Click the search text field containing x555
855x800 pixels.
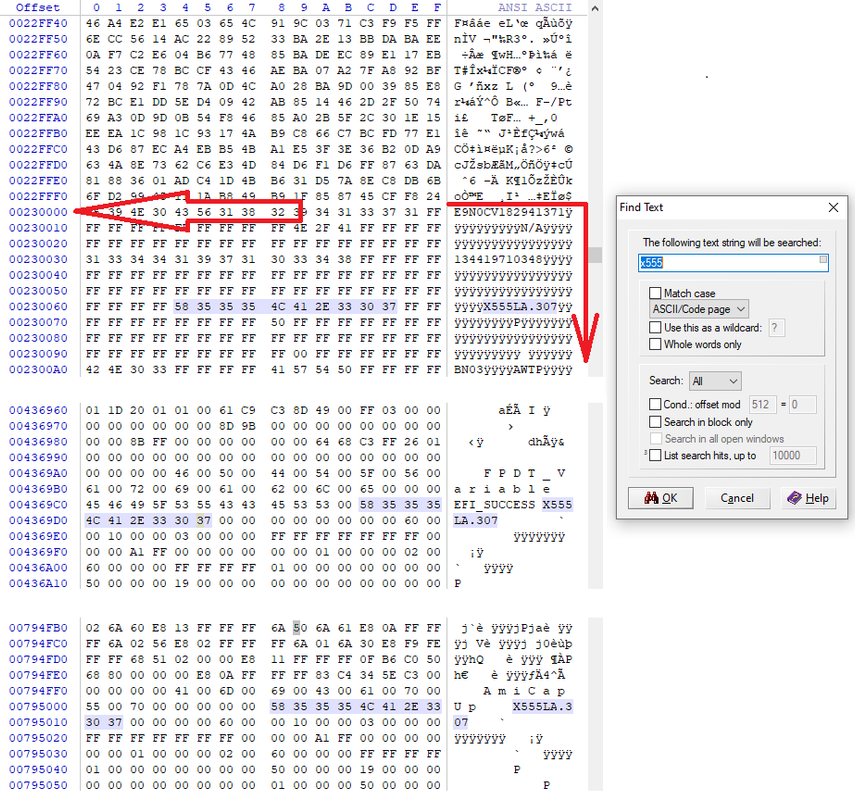click(733, 263)
